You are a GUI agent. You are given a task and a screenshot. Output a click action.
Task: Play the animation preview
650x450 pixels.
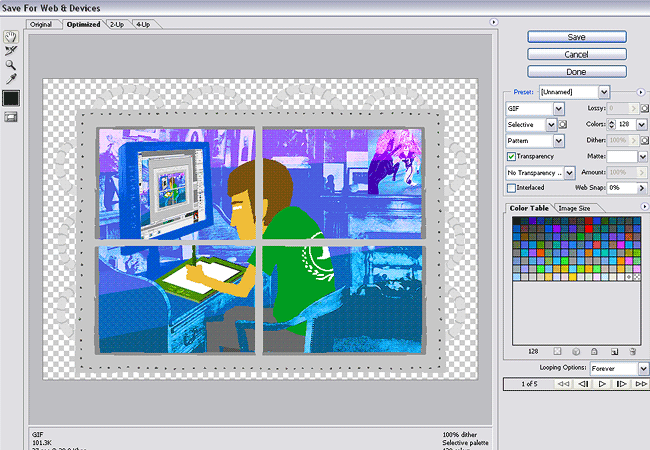[602, 384]
